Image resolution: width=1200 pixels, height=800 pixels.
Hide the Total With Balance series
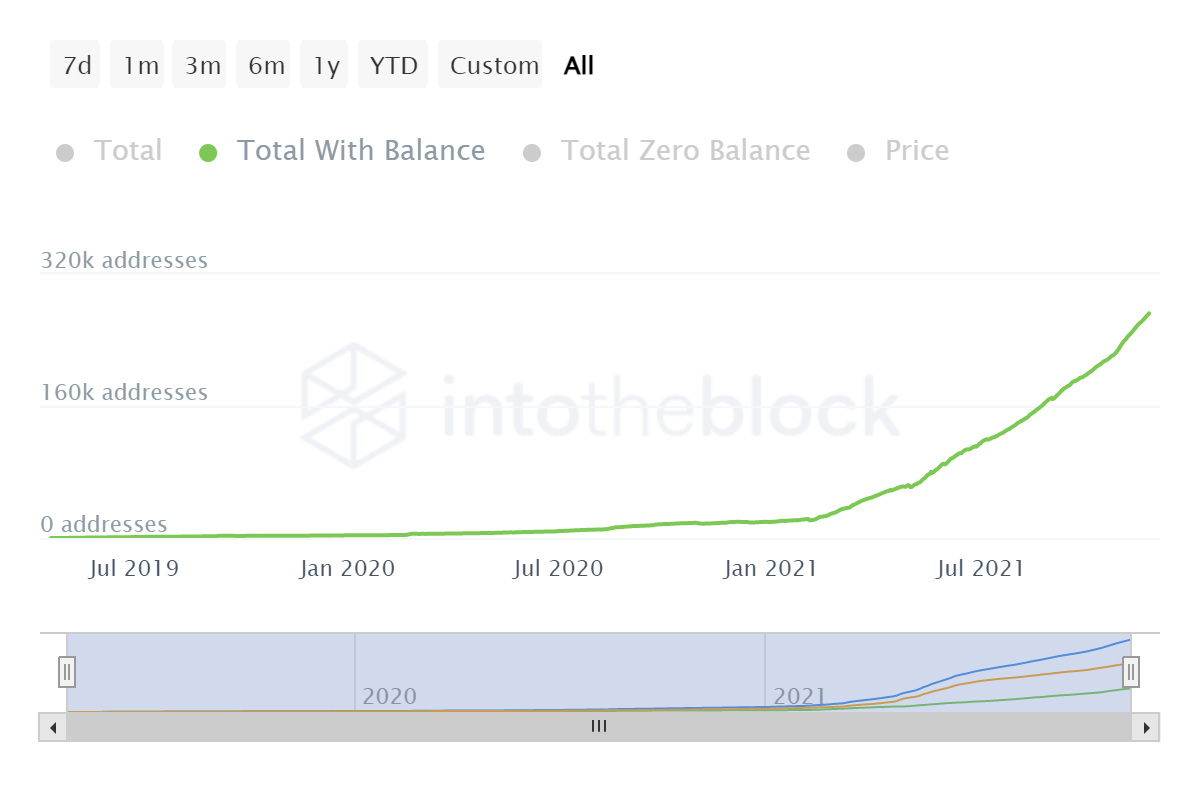pos(360,151)
